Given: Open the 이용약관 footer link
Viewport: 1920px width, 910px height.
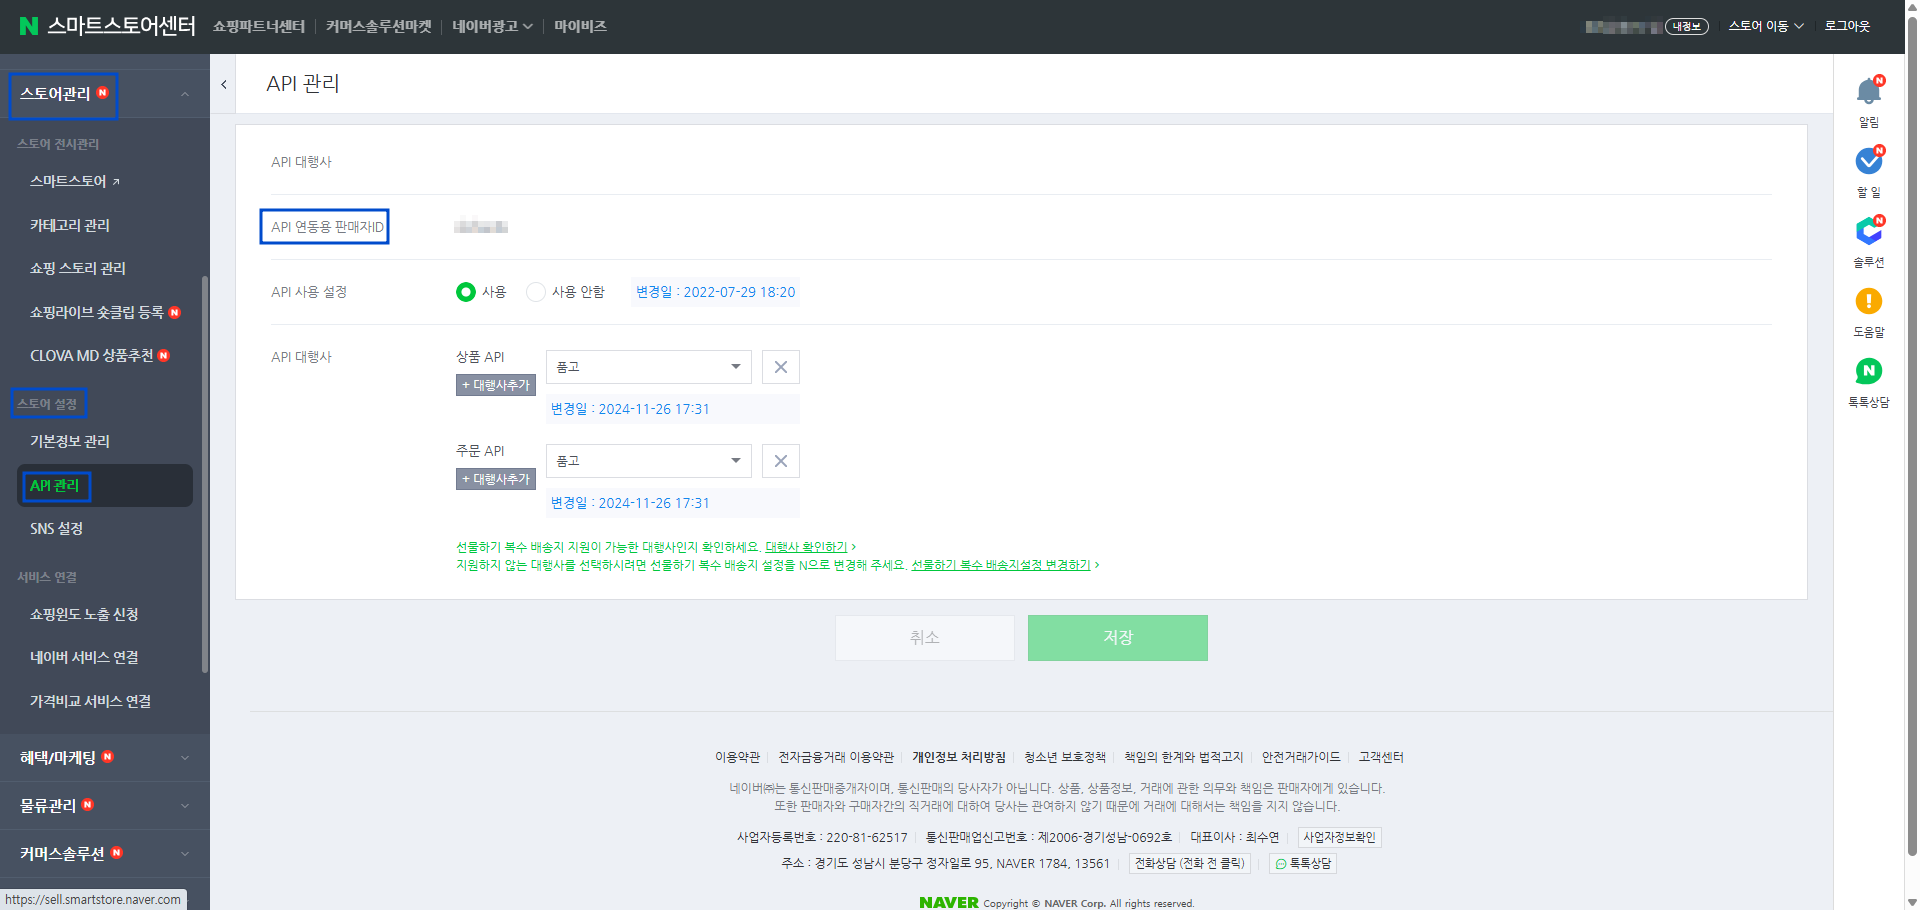Looking at the screenshot, I should click(737, 757).
